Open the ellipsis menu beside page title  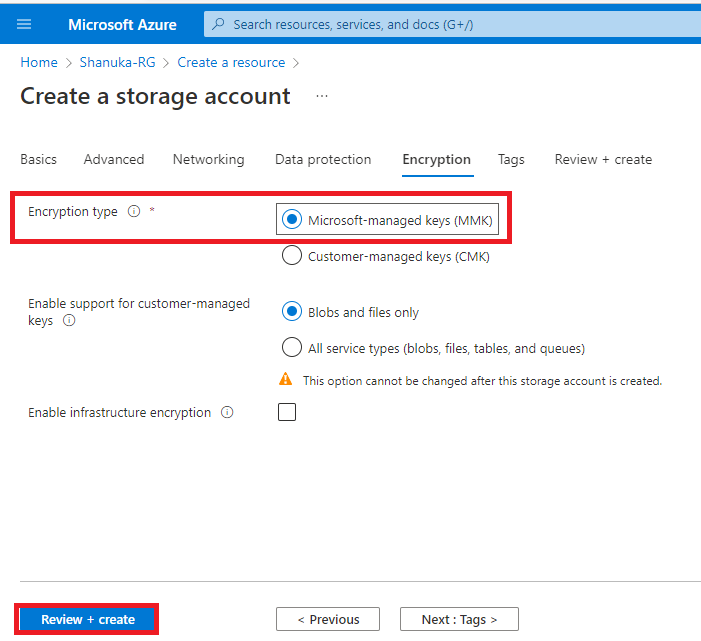[x=321, y=96]
